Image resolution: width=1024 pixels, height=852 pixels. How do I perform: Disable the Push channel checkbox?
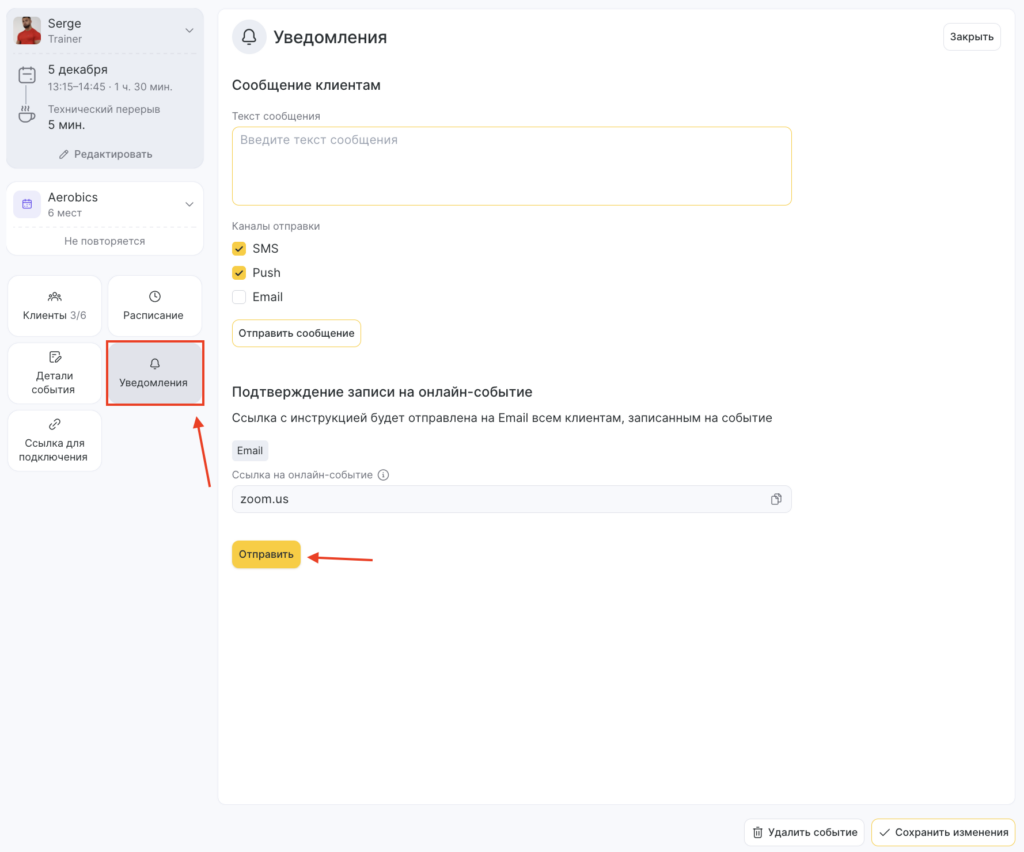tap(239, 272)
